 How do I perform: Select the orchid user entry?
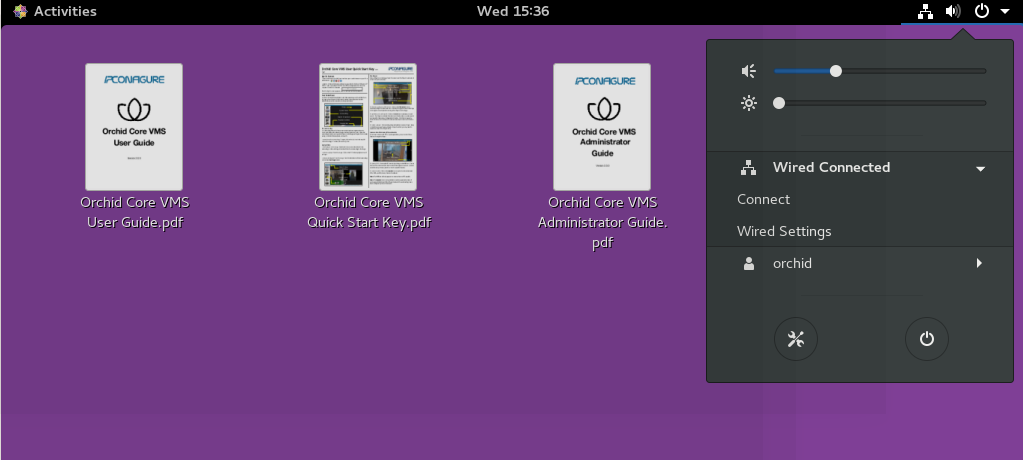tap(860, 264)
